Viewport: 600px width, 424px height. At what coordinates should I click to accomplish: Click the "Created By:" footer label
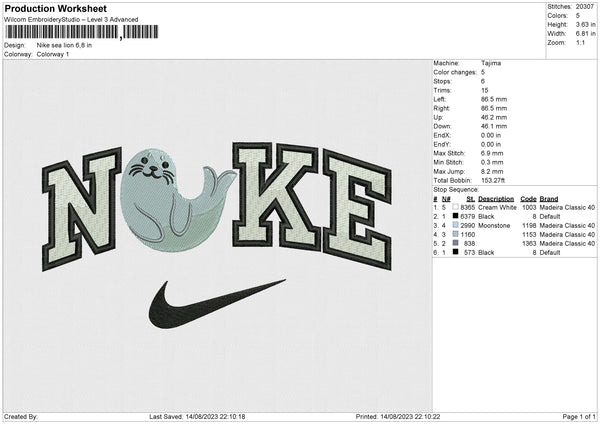point(21,417)
